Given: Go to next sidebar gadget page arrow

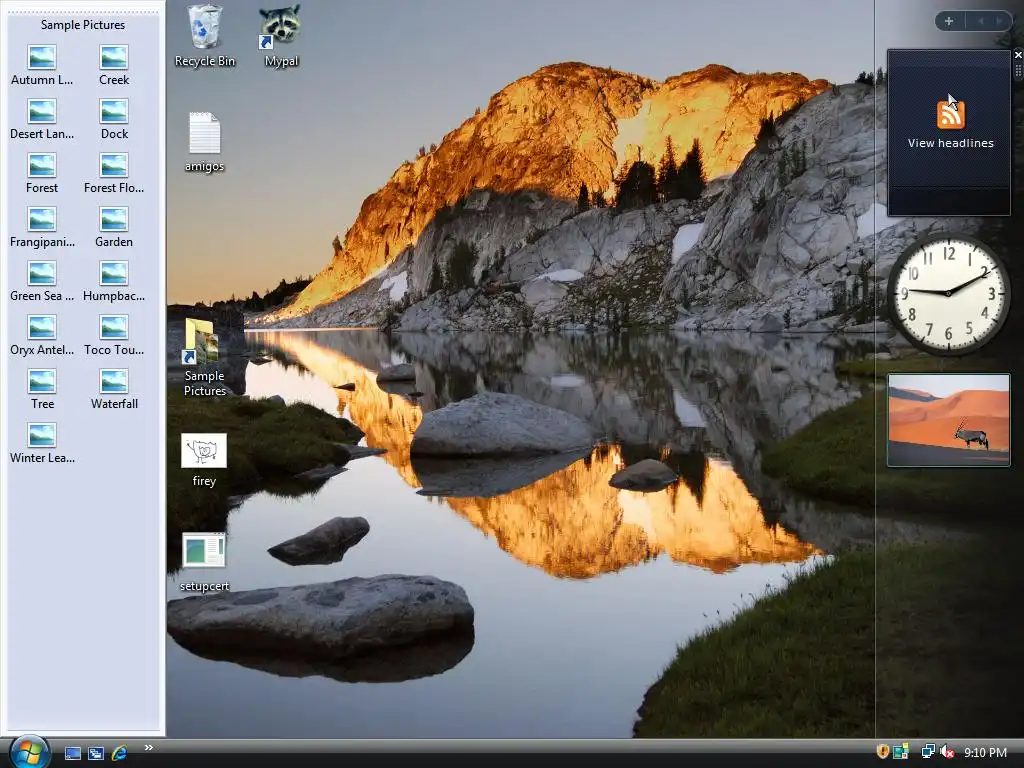Looking at the screenshot, I should point(999,22).
